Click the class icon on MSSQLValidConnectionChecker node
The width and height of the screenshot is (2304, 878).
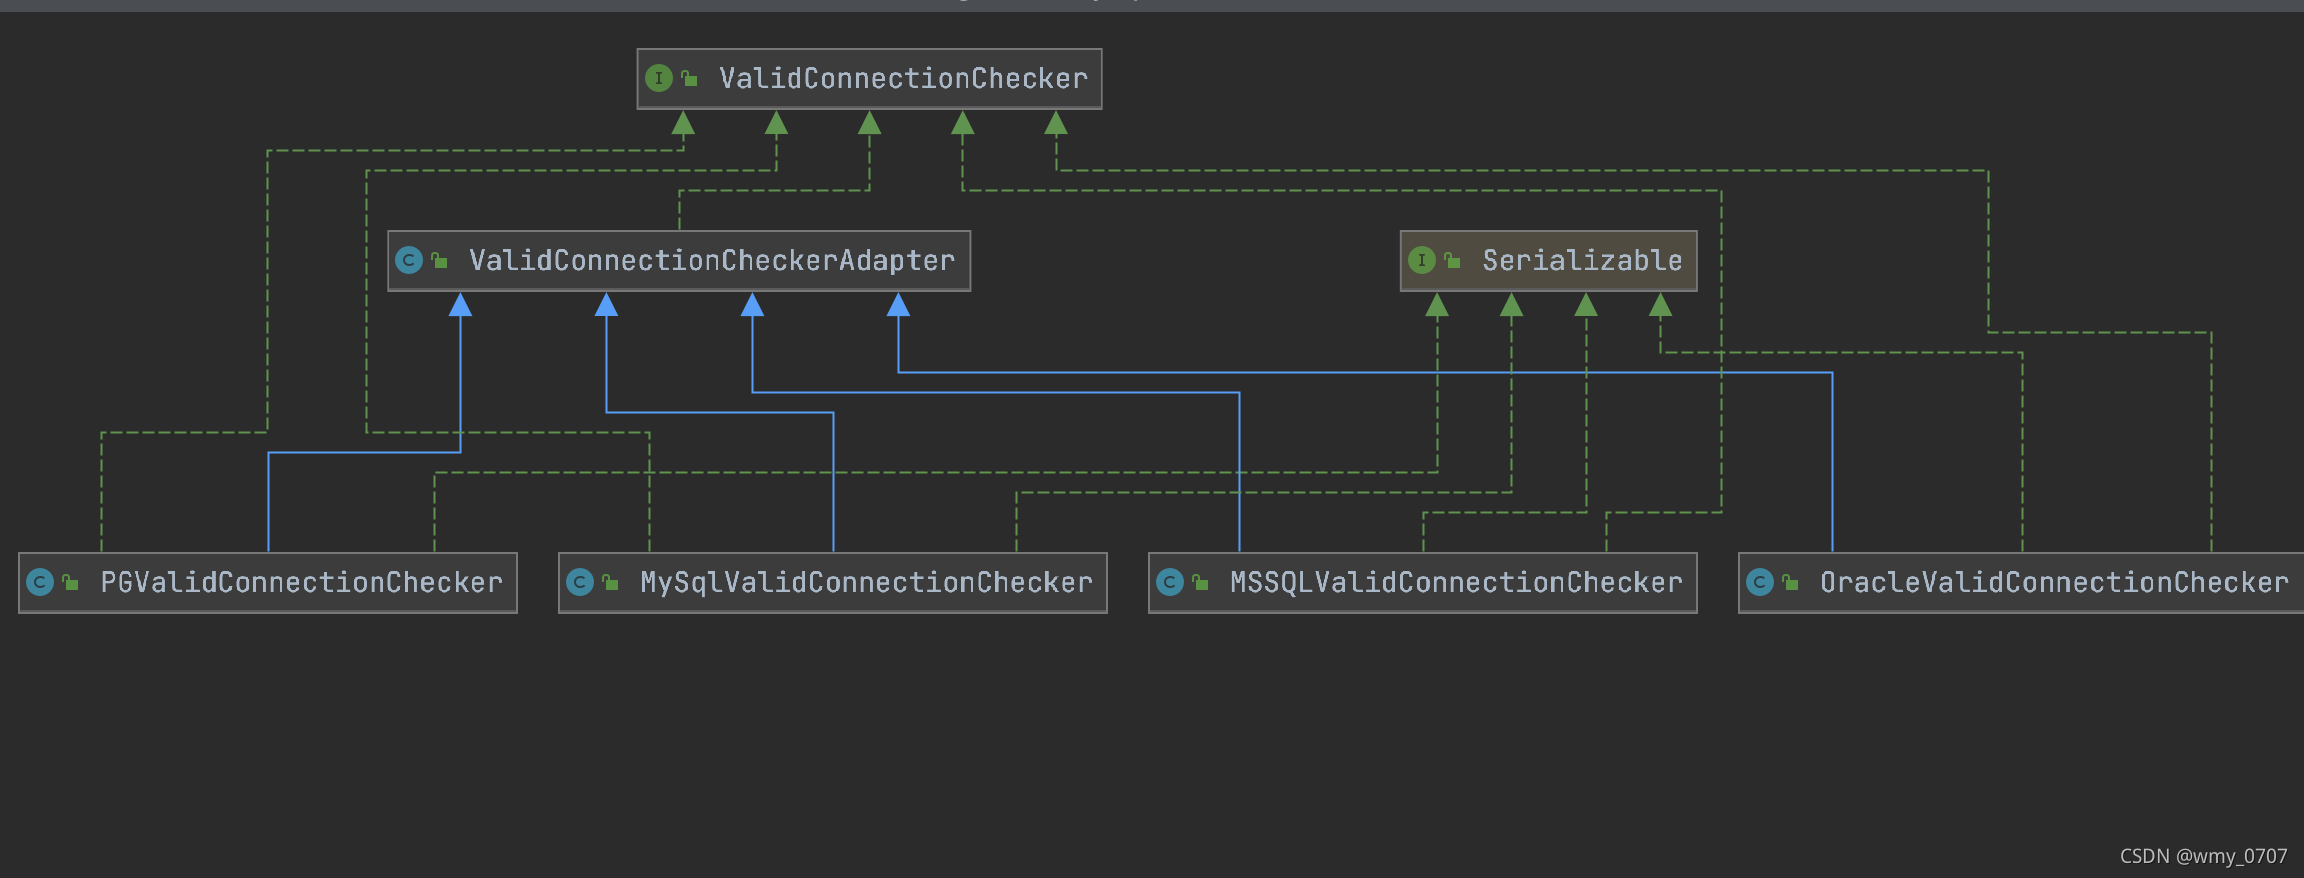tap(1170, 582)
